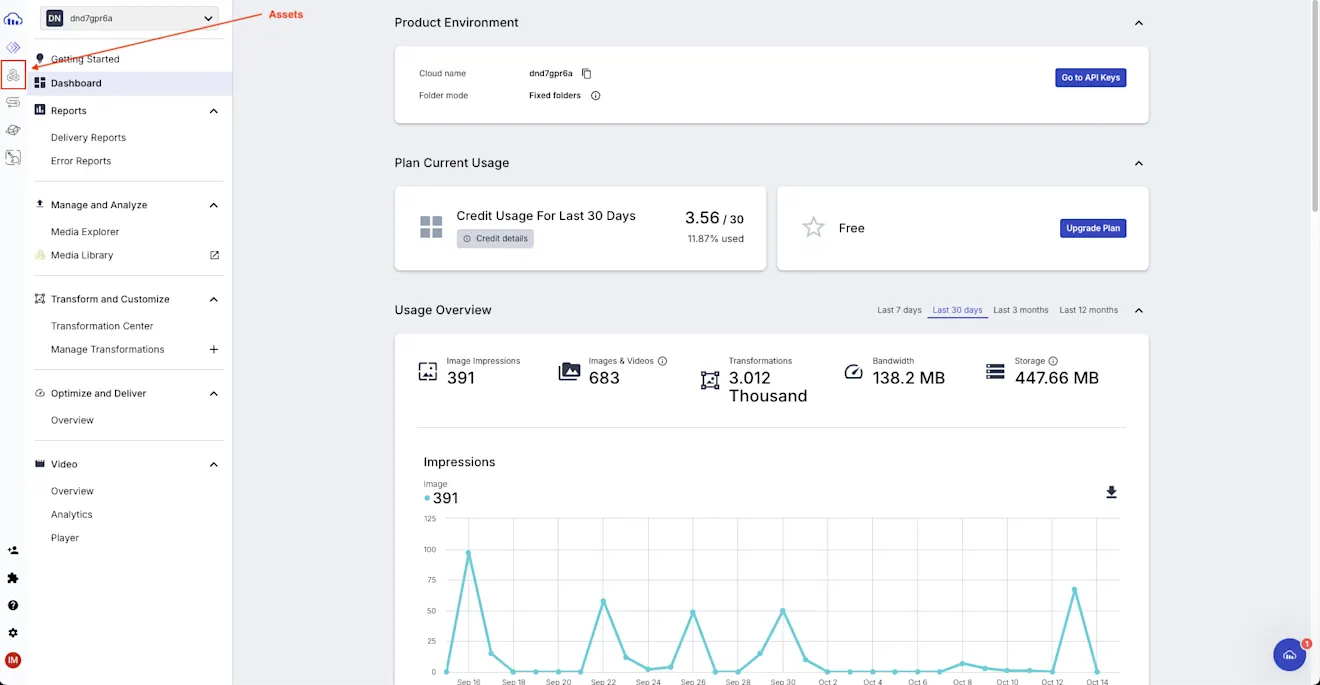Click the invite user (add person) icon
Viewport: 1320px width, 685px height.
tap(13, 550)
